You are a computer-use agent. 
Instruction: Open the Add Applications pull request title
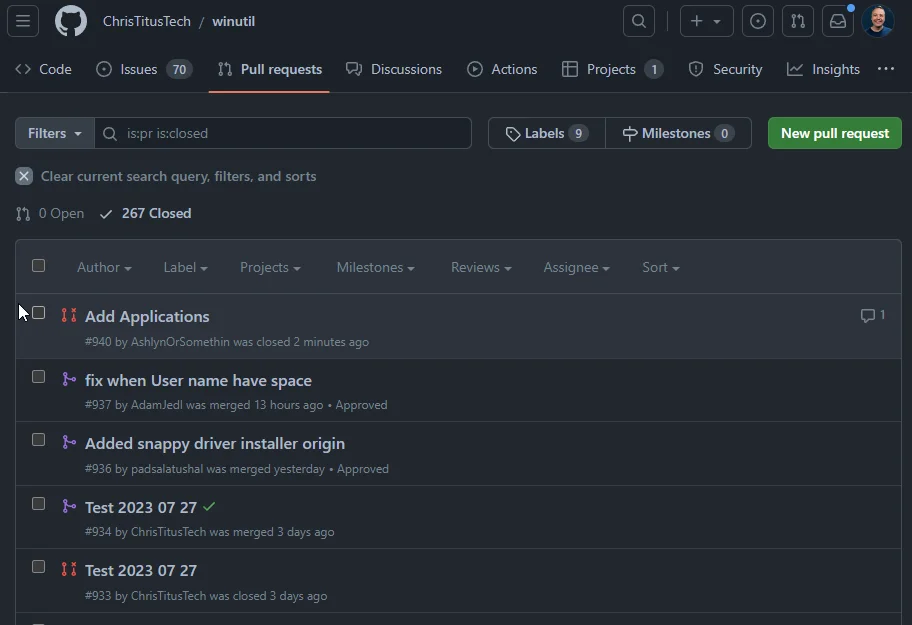point(147,316)
